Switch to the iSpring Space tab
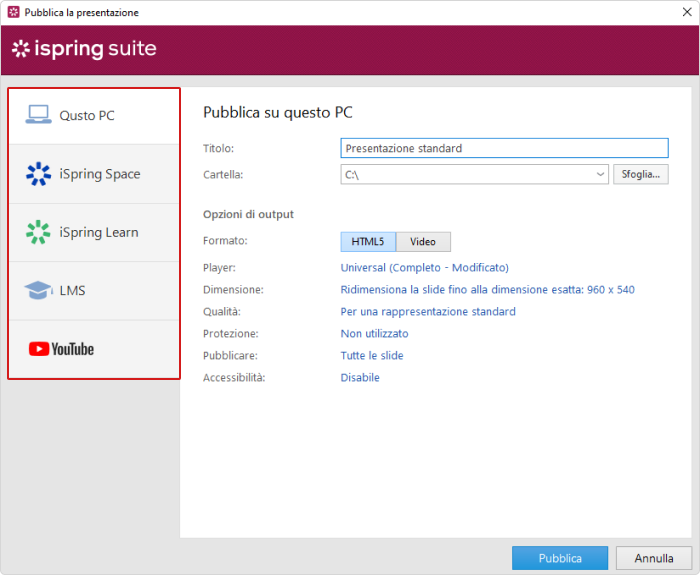The height and width of the screenshot is (575, 700). 94,174
